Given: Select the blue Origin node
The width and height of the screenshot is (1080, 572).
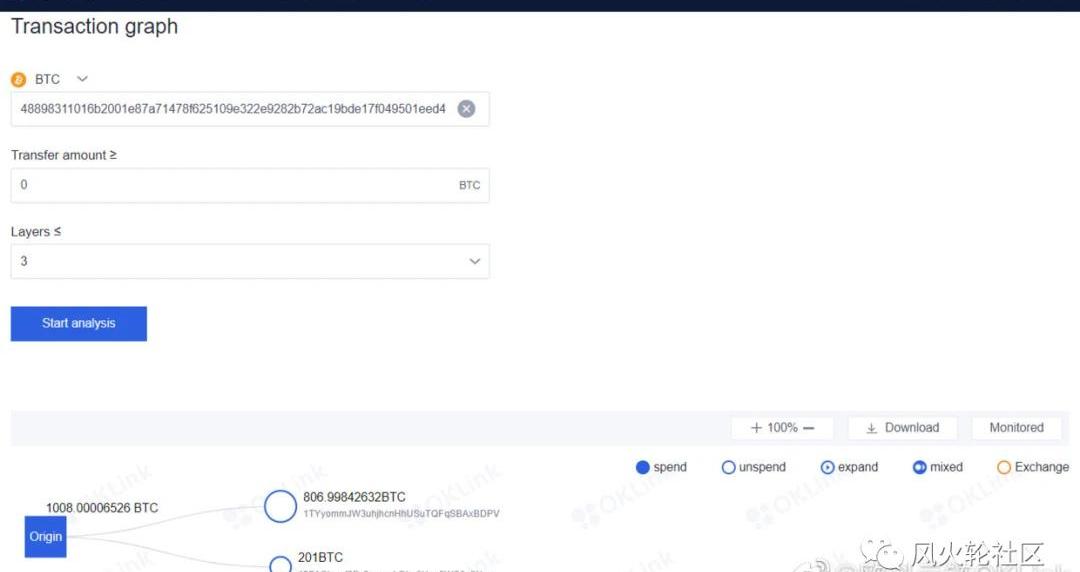Looking at the screenshot, I should click(x=45, y=537).
